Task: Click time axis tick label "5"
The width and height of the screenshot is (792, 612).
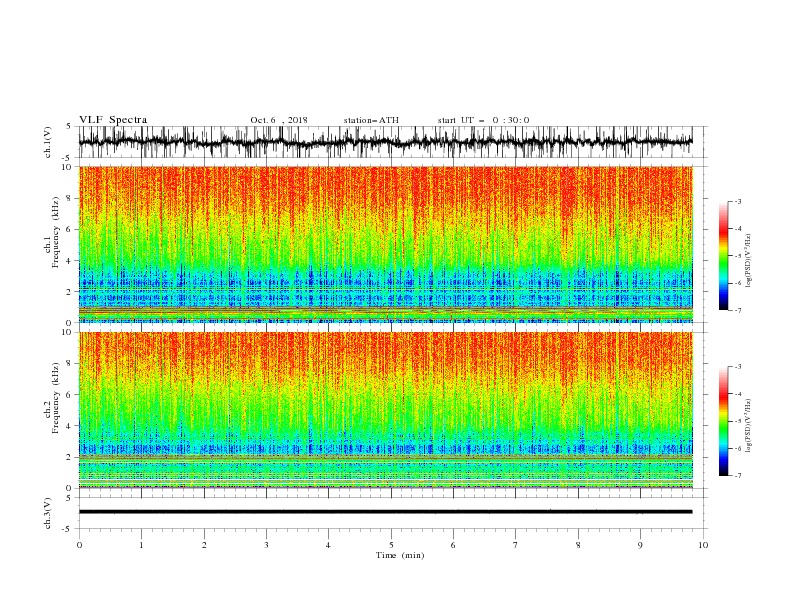Action: coord(391,545)
